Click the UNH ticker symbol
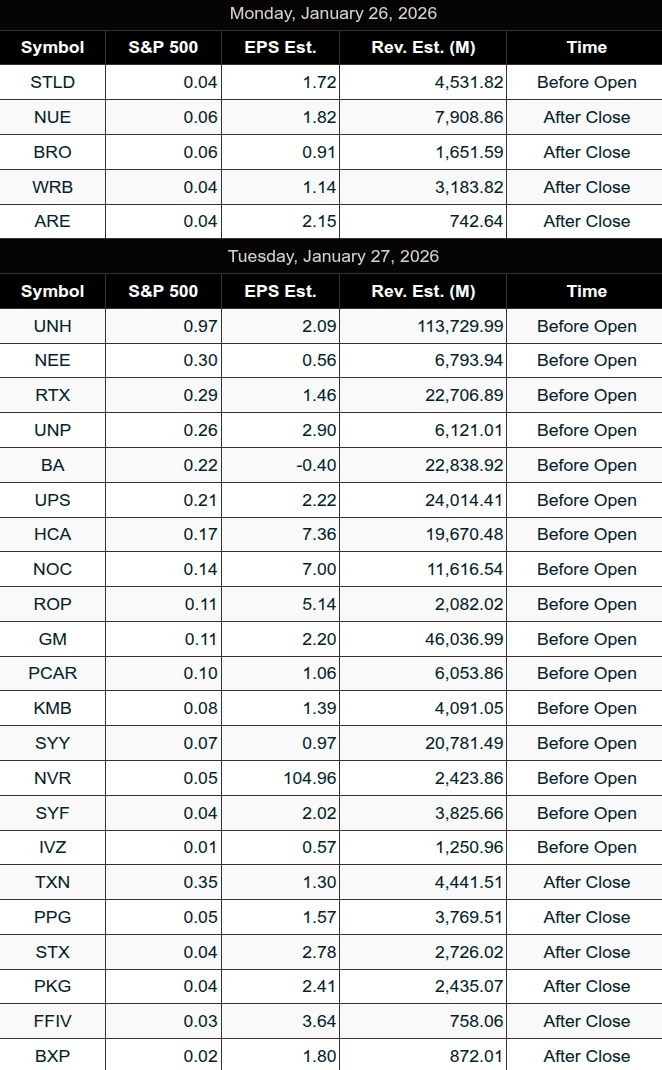The width and height of the screenshot is (662, 1070). pos(52,326)
